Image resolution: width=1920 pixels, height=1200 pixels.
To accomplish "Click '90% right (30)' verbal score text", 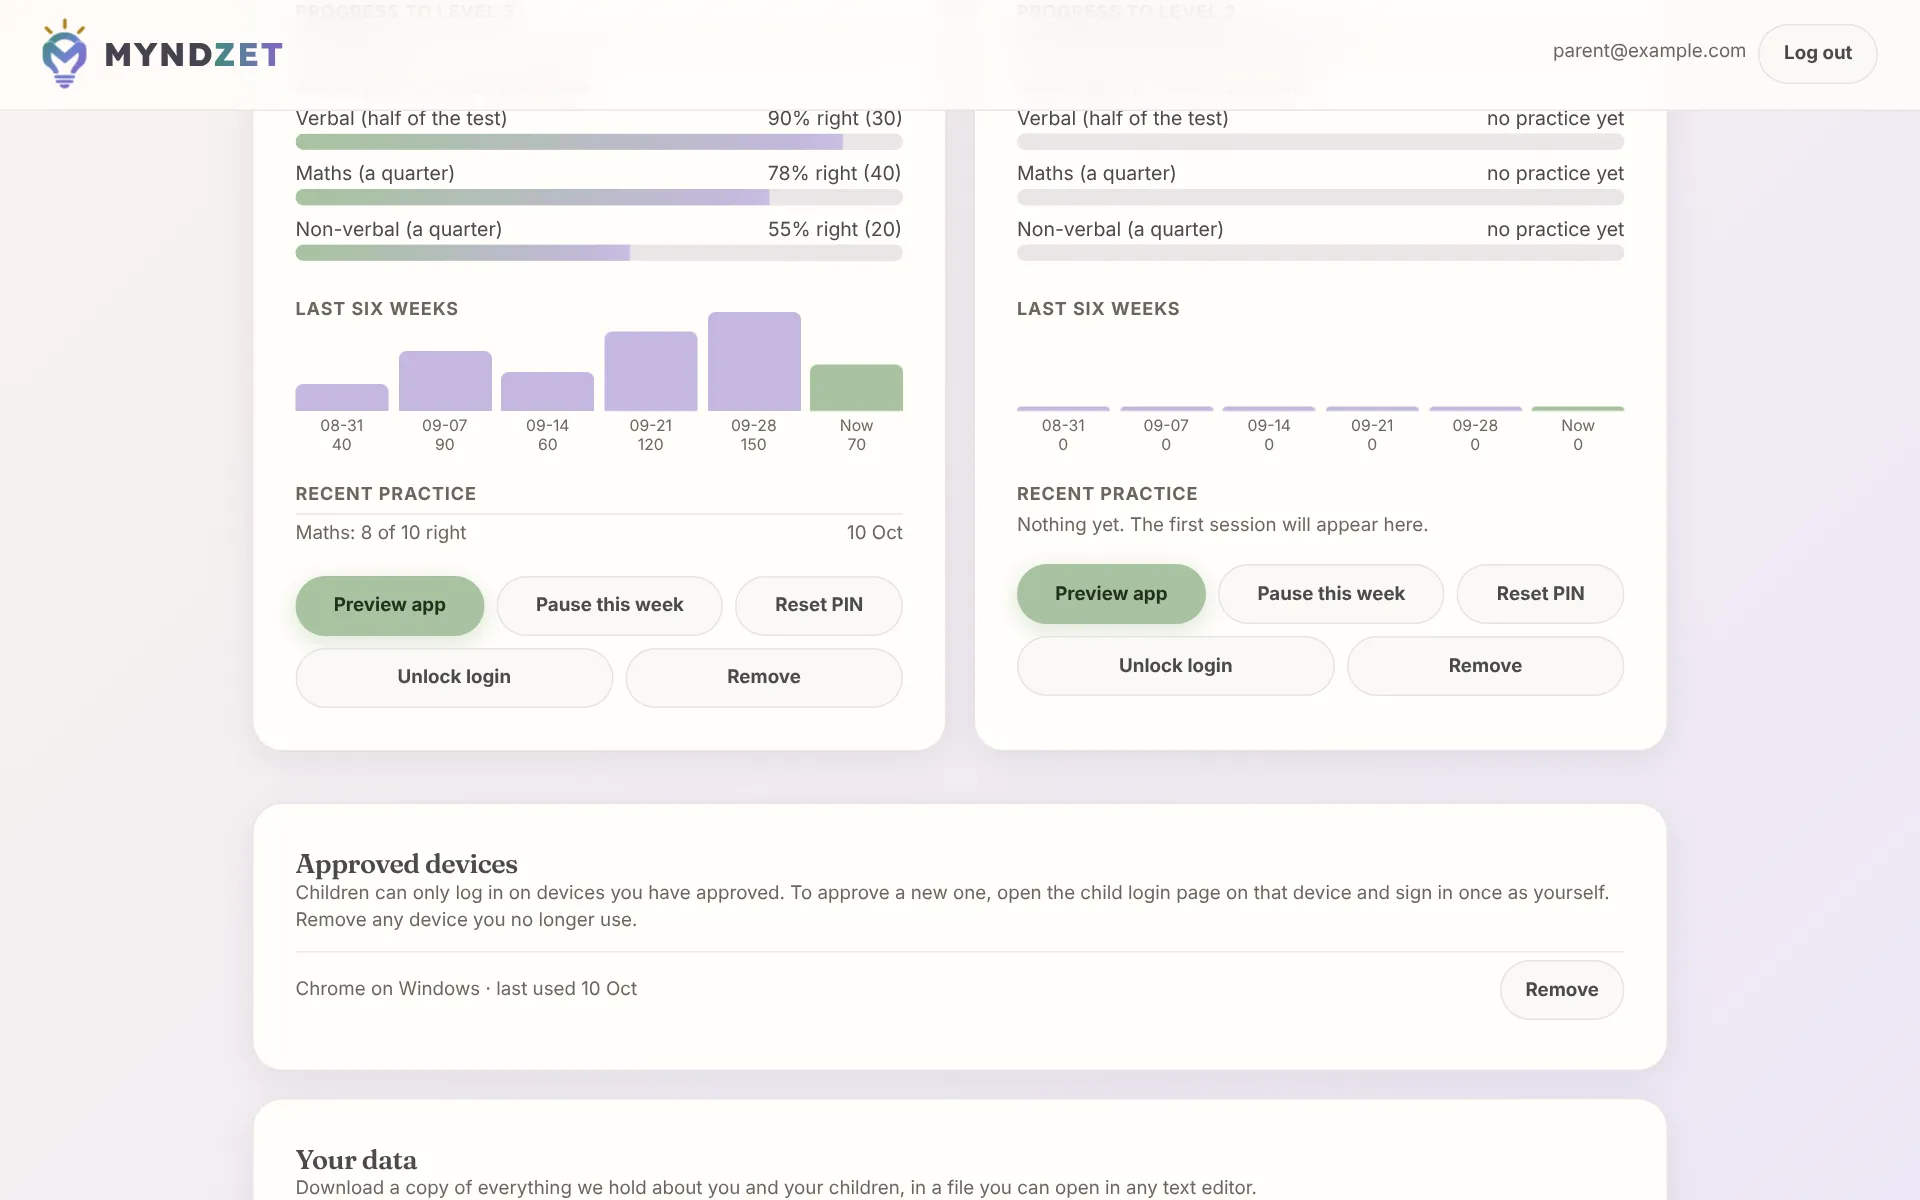I will click(x=834, y=118).
